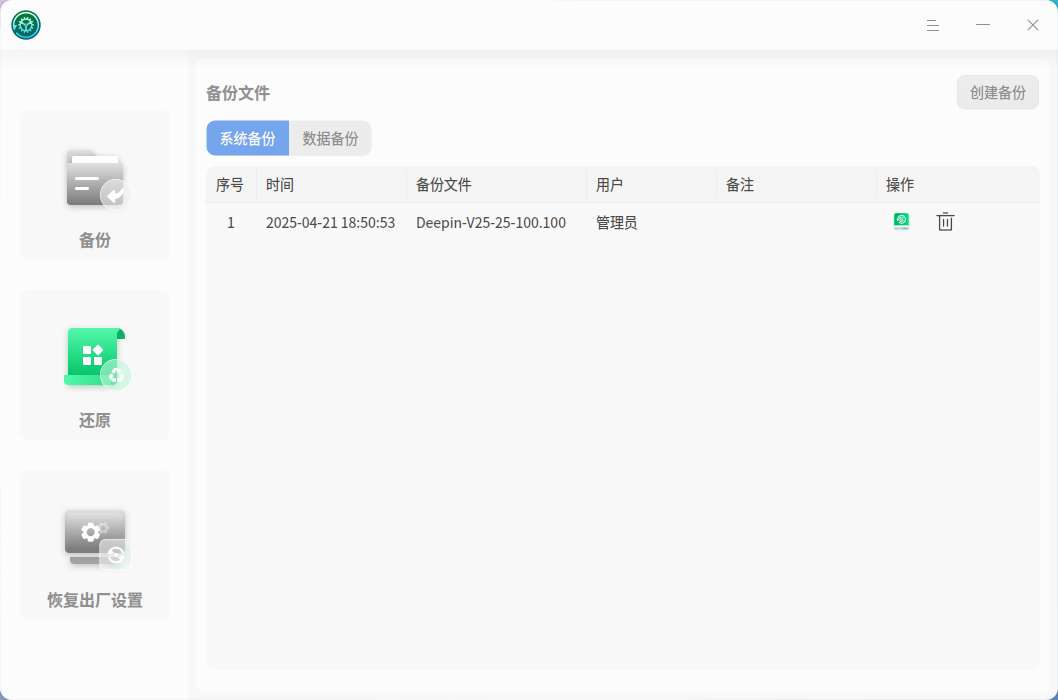Click the app logo in the title bar
This screenshot has width=1058, height=700.
coord(26,25)
